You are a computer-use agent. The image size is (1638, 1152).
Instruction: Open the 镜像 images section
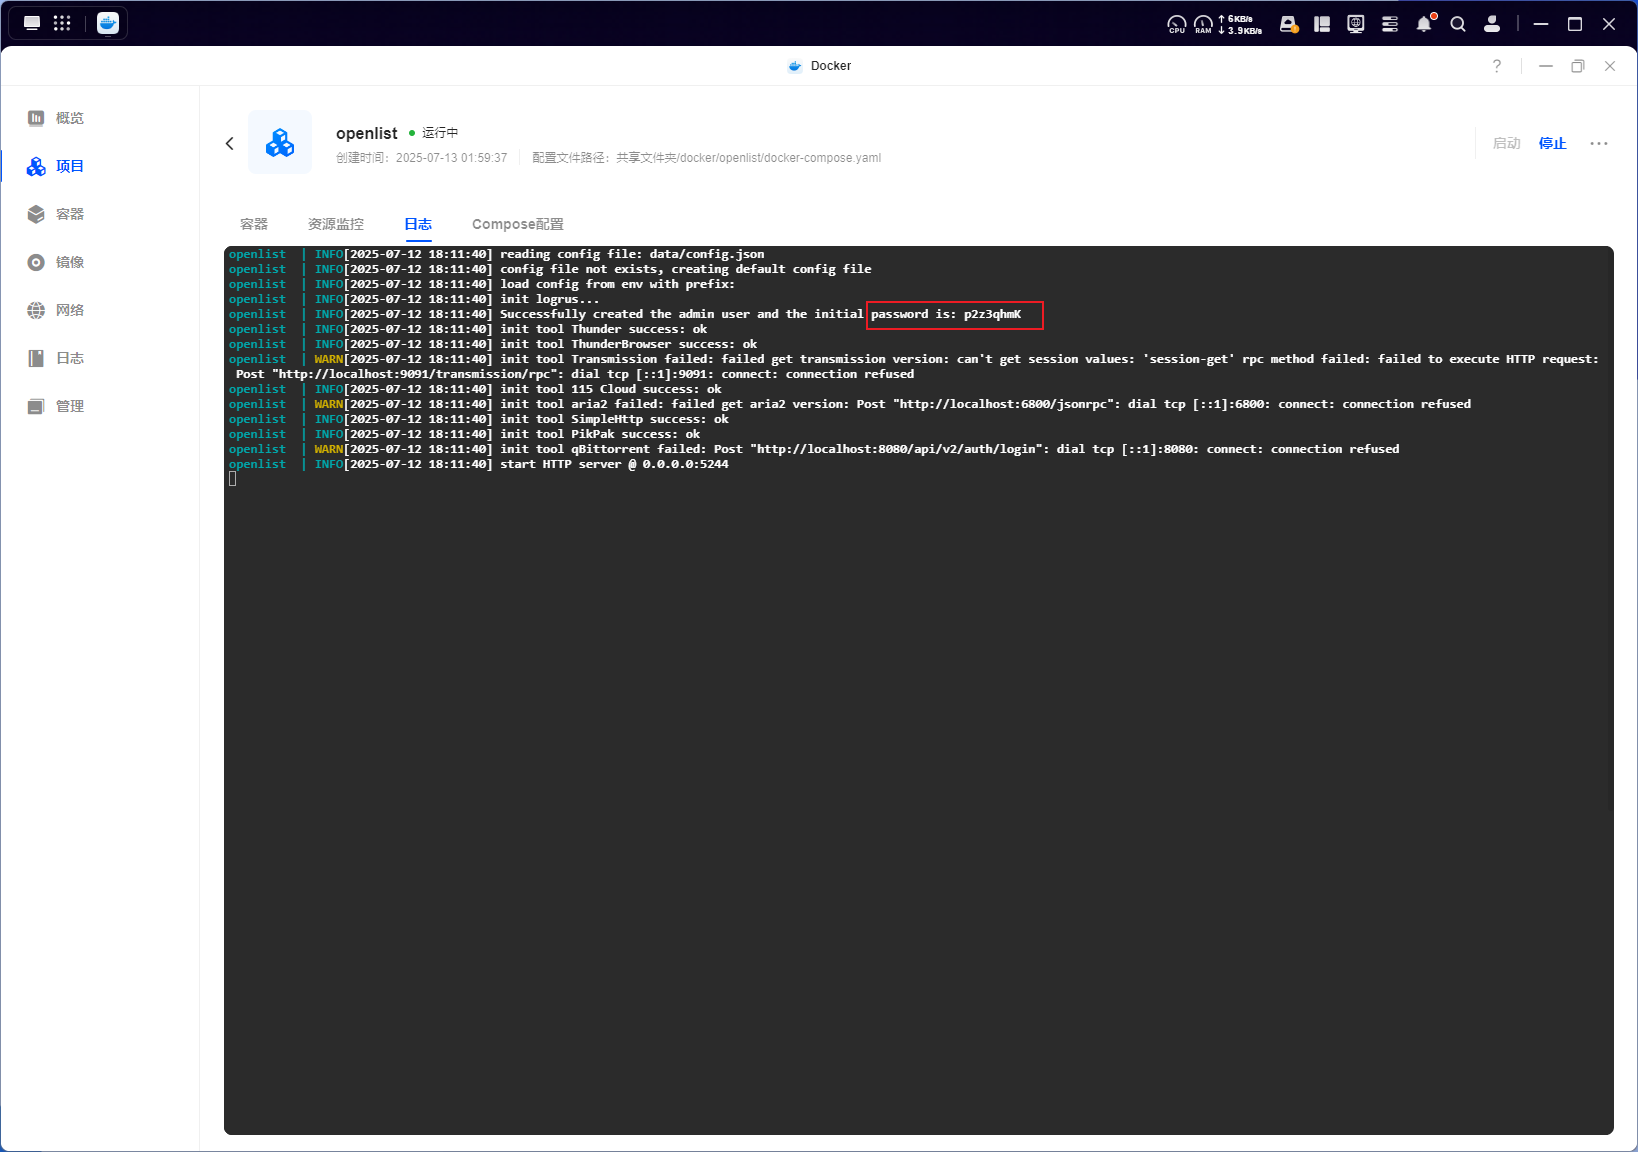coord(57,262)
